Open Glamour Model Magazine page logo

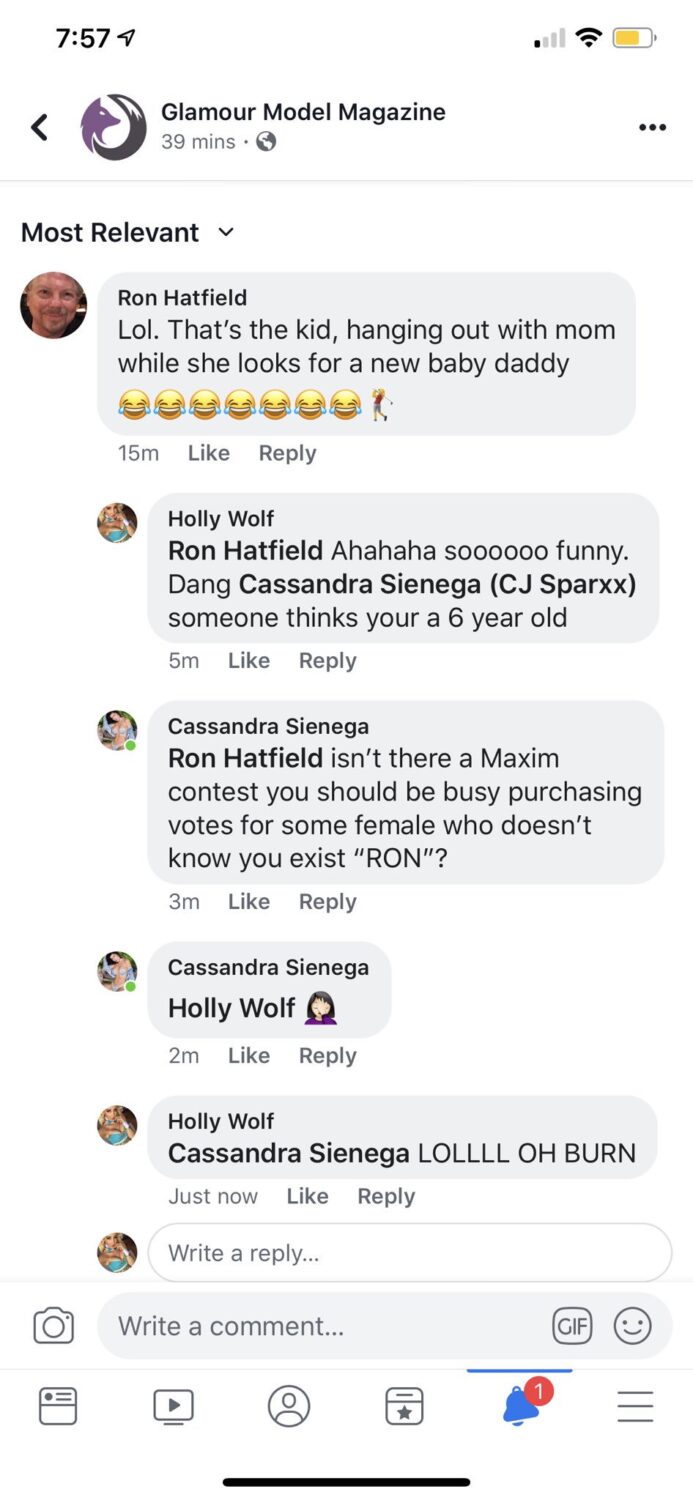(x=113, y=127)
